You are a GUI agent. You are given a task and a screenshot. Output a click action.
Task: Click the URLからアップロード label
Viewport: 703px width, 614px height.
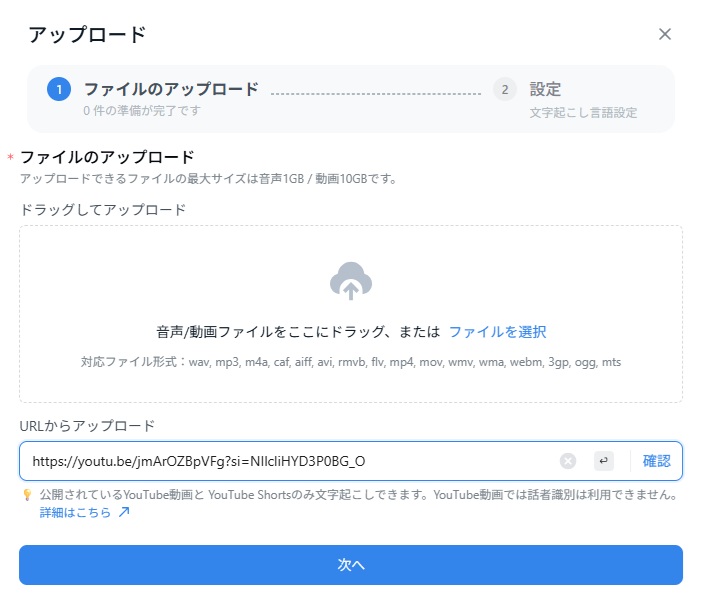pyautogui.click(x=87, y=425)
